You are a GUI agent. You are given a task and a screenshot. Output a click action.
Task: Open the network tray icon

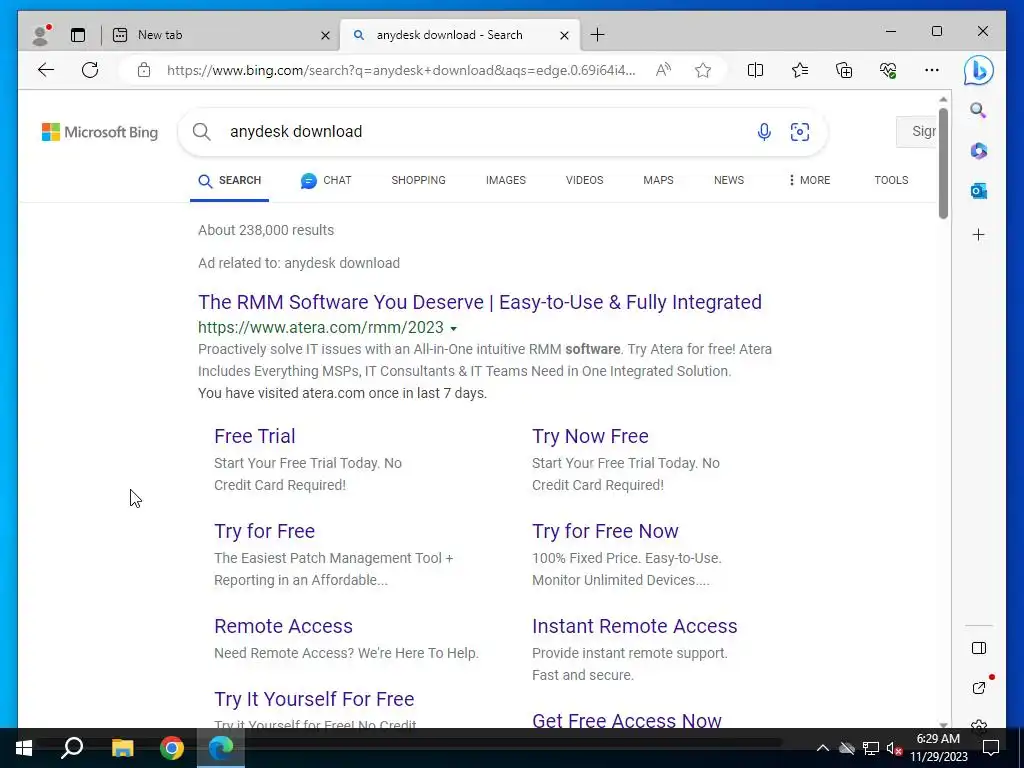click(x=871, y=748)
